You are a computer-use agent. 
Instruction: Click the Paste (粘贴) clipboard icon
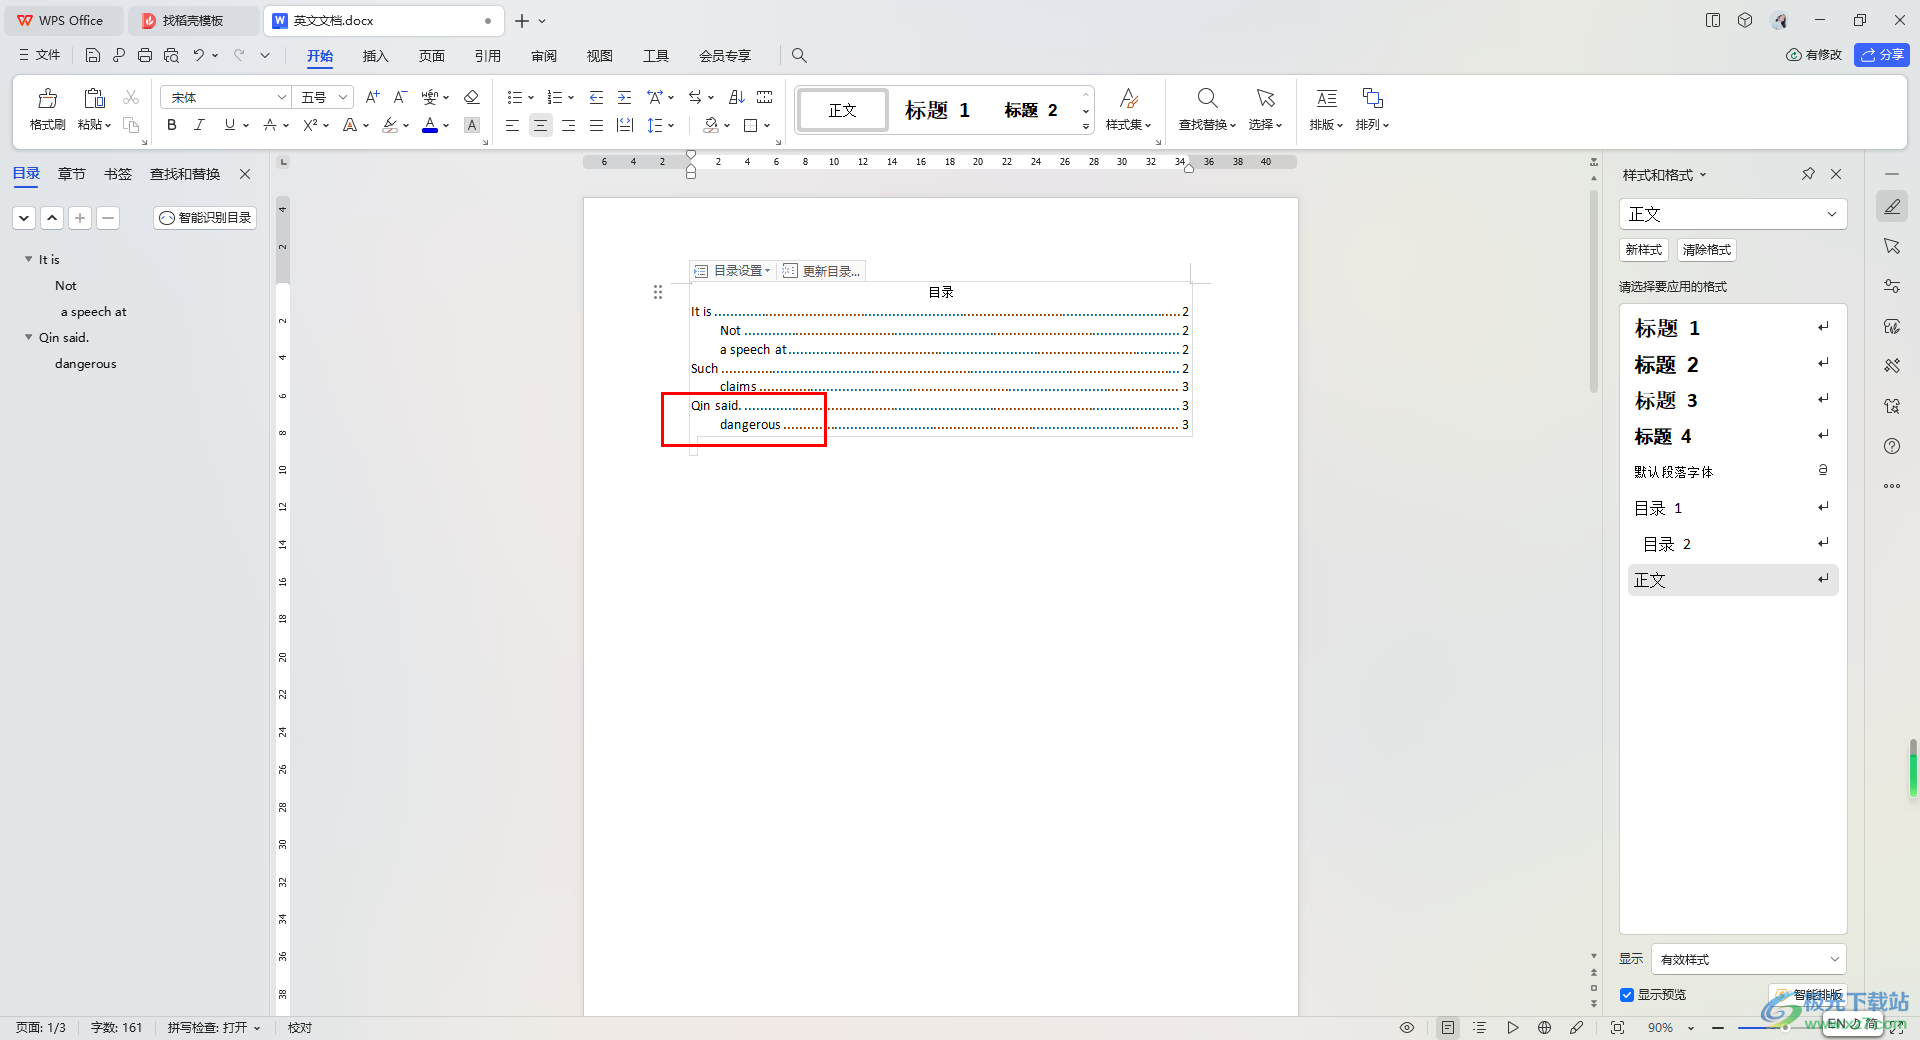(94, 98)
